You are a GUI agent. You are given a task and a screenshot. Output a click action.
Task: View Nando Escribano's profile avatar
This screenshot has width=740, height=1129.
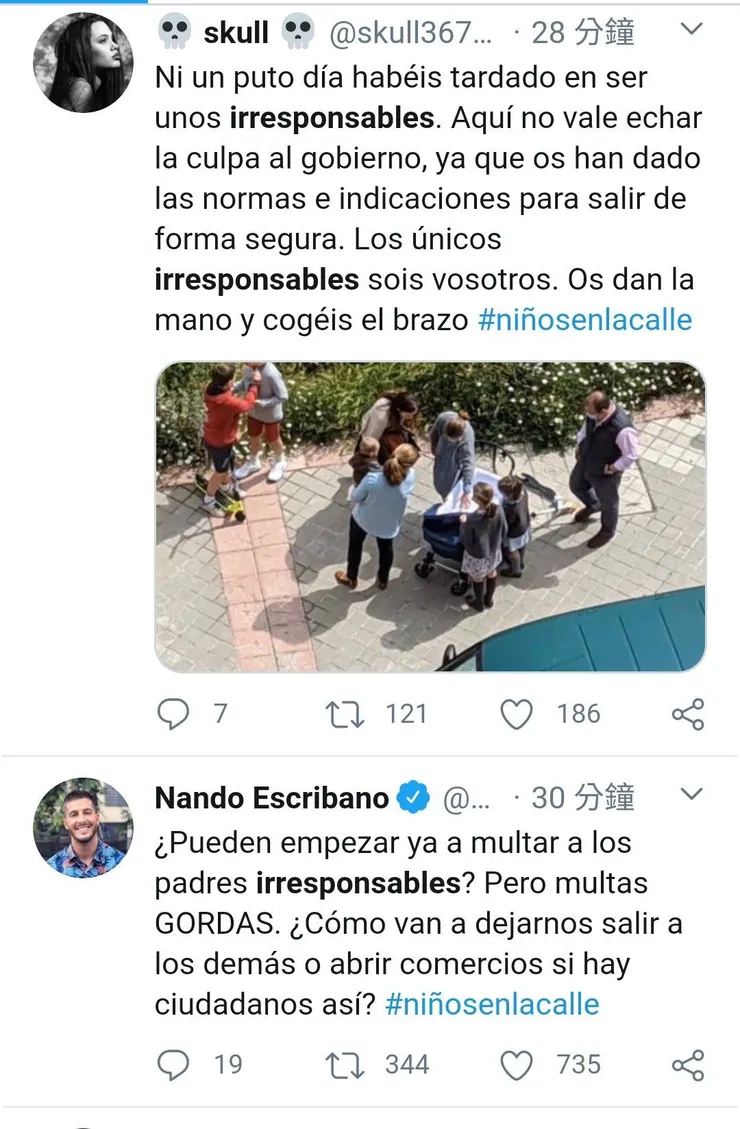pyautogui.click(x=83, y=828)
